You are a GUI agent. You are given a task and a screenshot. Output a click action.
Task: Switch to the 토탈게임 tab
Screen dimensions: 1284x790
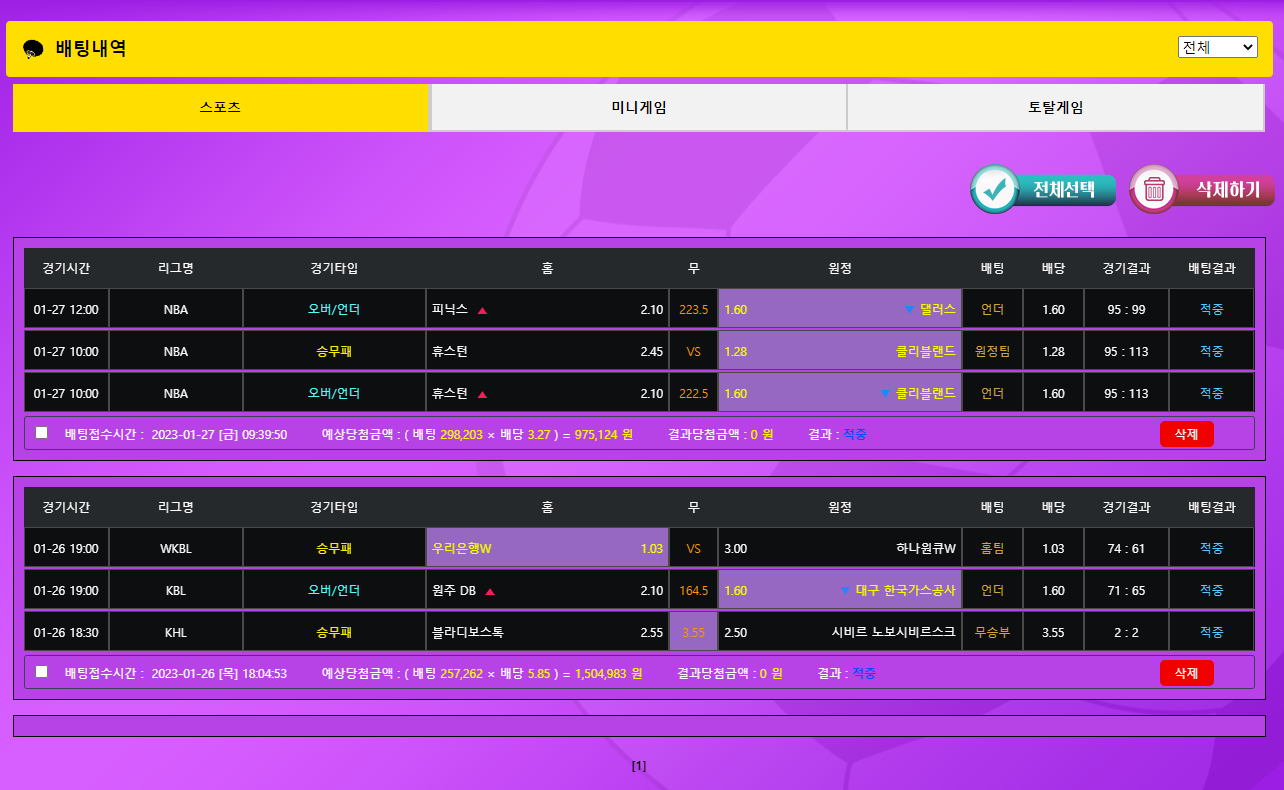1055,108
